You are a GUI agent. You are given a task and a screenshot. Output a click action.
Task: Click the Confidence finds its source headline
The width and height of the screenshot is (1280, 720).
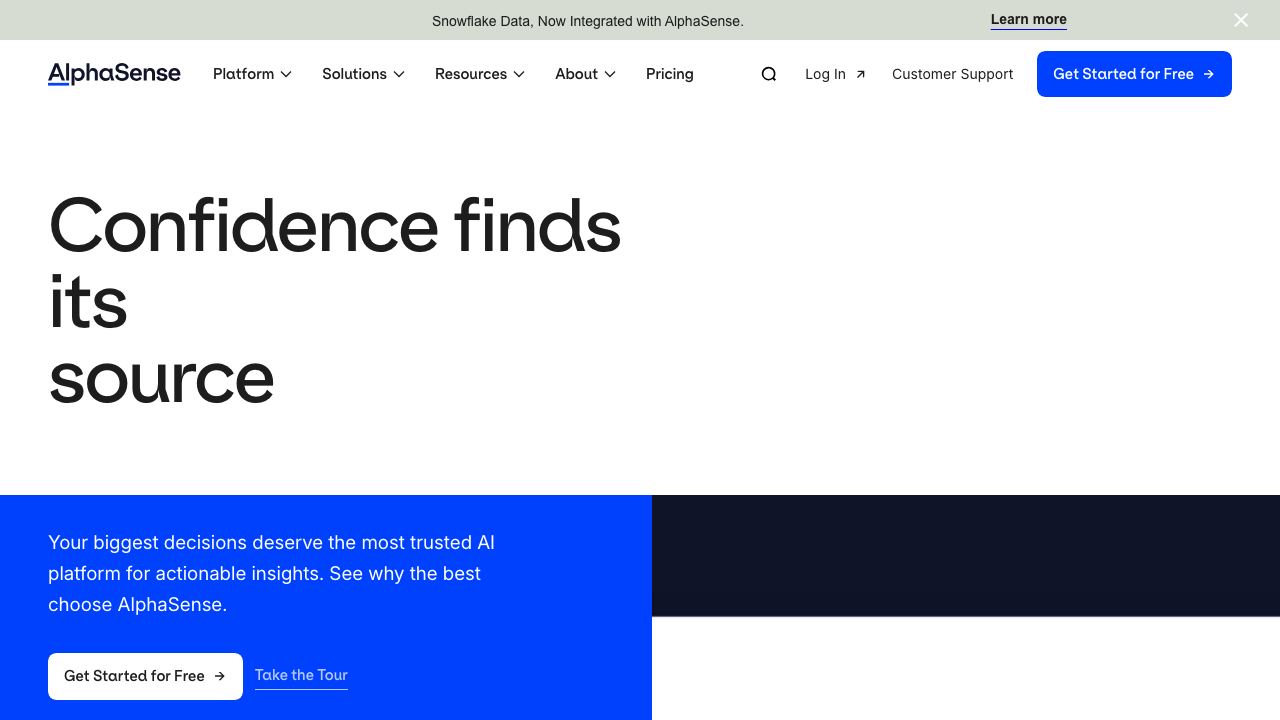tap(335, 302)
